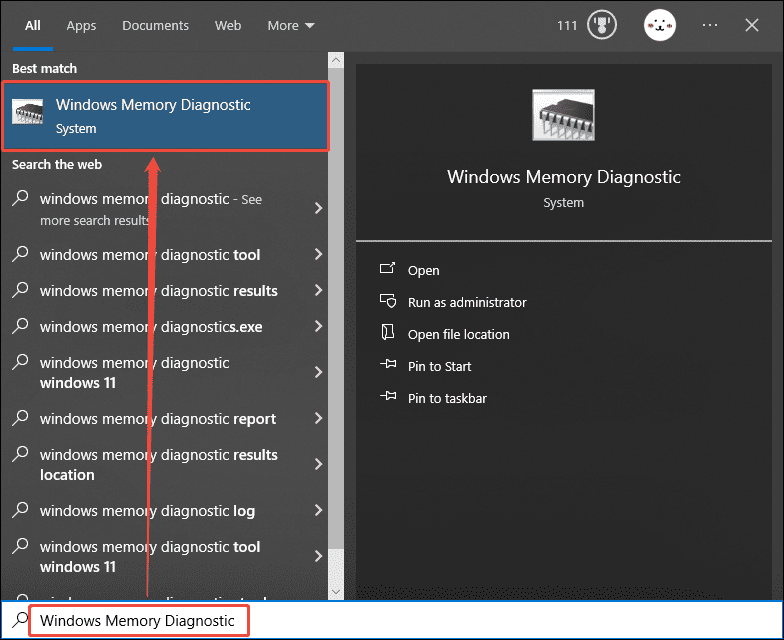The image size is (784, 640).
Task: Close the search panel with X
Action: [x=752, y=25]
